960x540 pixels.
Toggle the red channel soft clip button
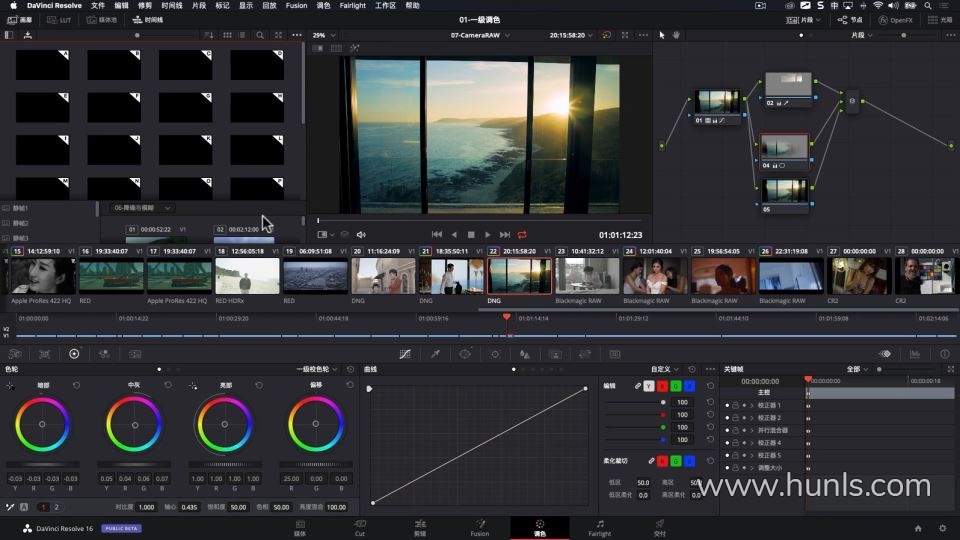[662, 461]
